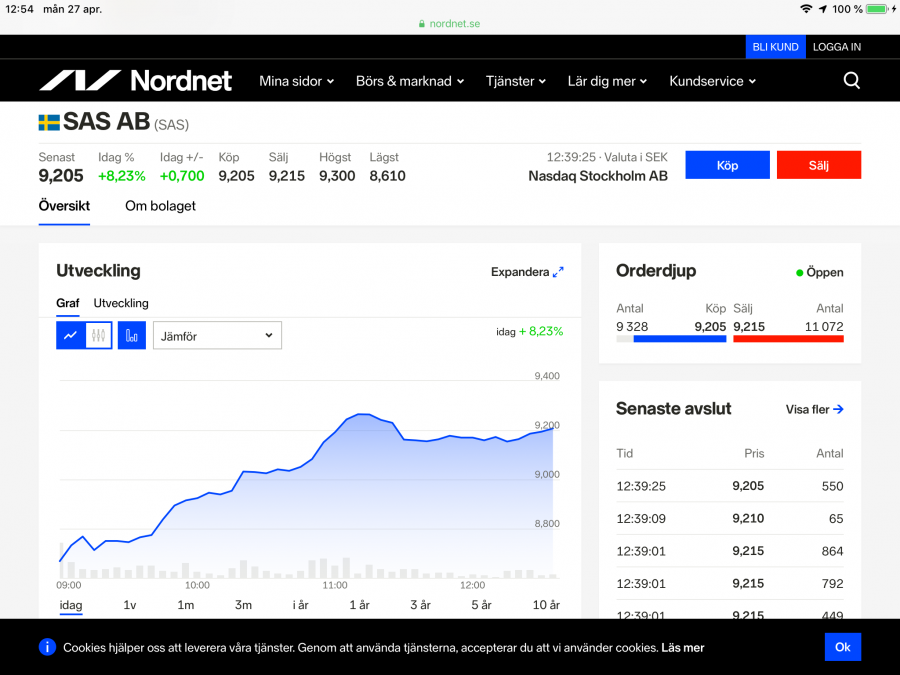Click the Nordnet logo
The image size is (900, 675).
[x=135, y=81]
